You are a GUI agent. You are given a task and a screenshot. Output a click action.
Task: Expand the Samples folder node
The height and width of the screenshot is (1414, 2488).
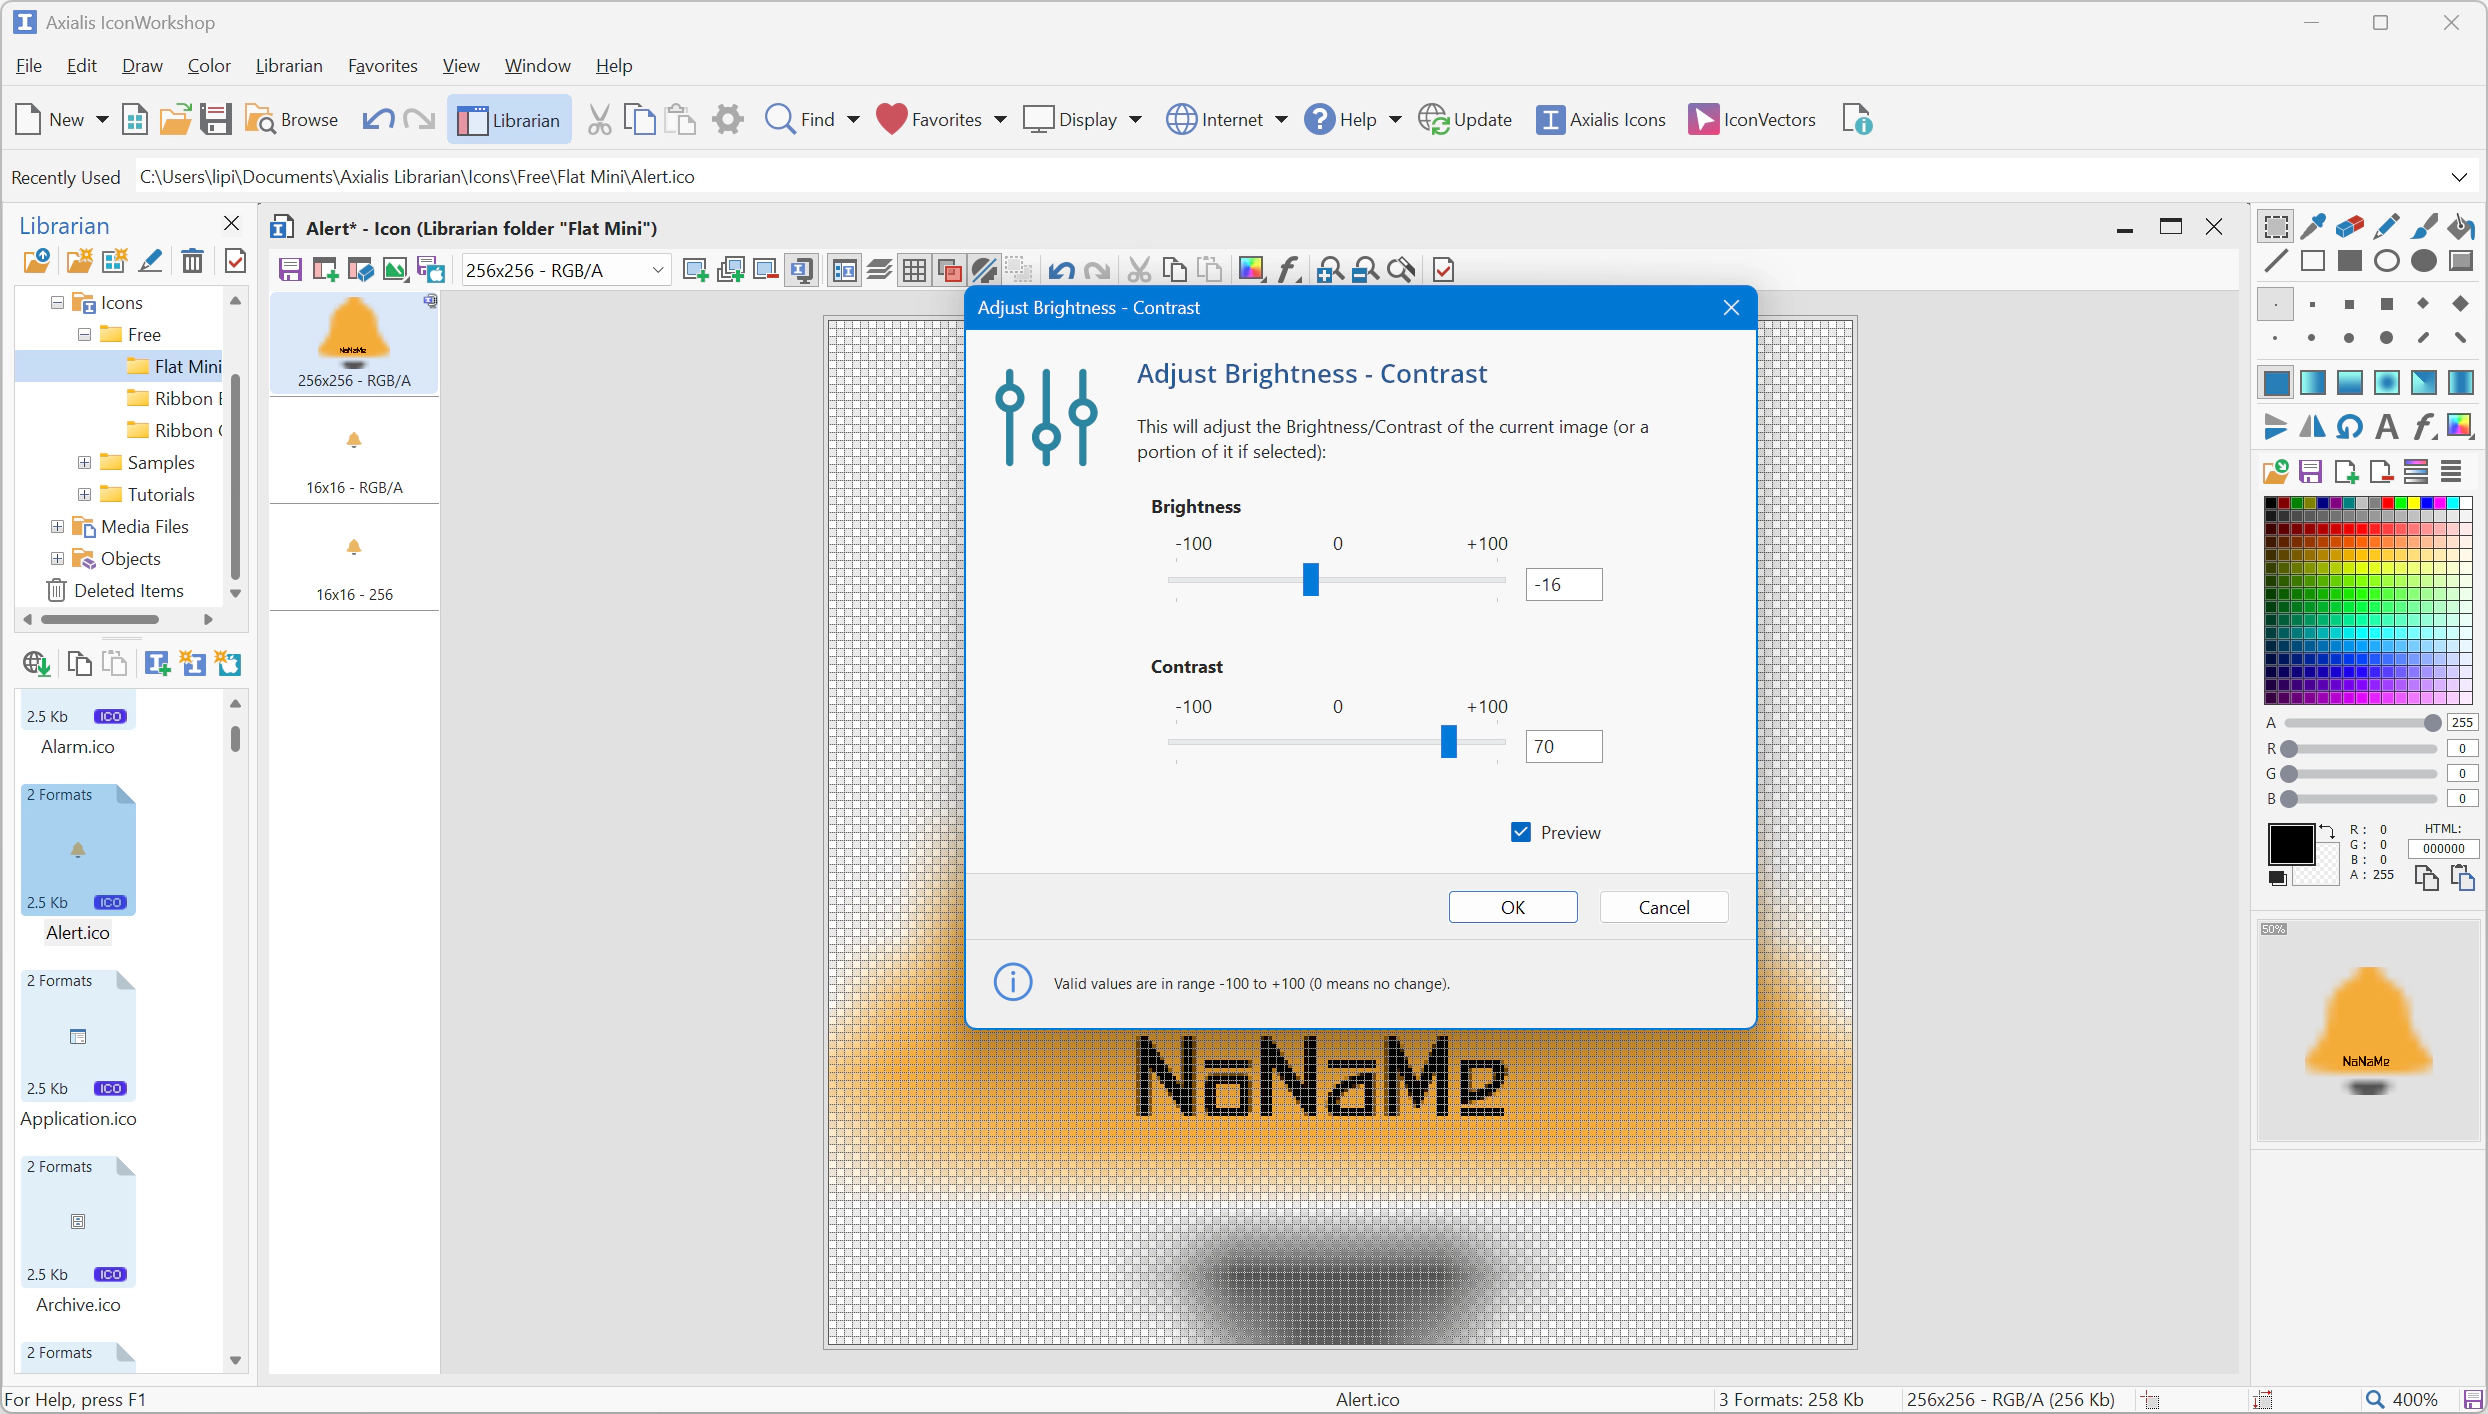pyautogui.click(x=85, y=462)
